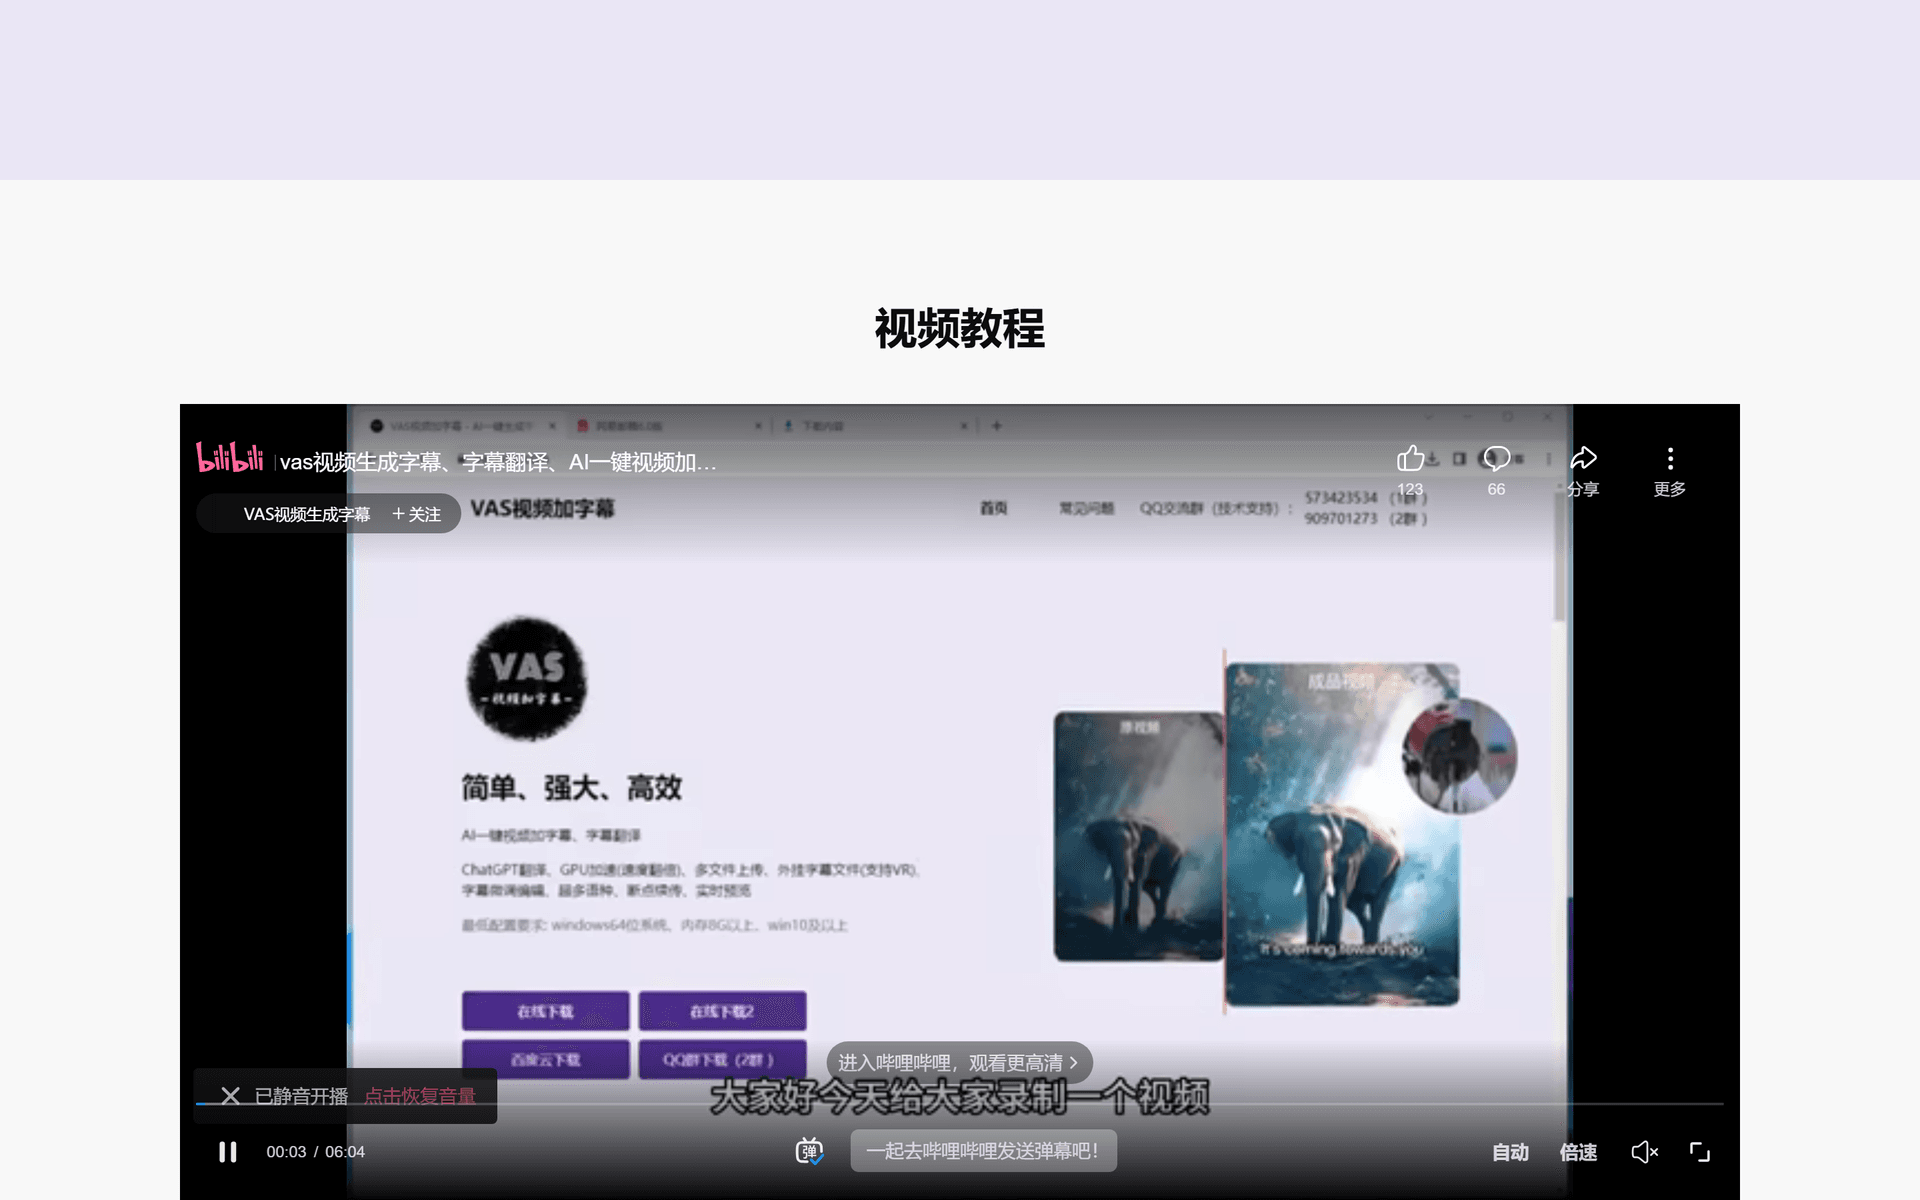Share the video using arrow icon
Image resolution: width=1920 pixels, height=1200 pixels.
1583,459
